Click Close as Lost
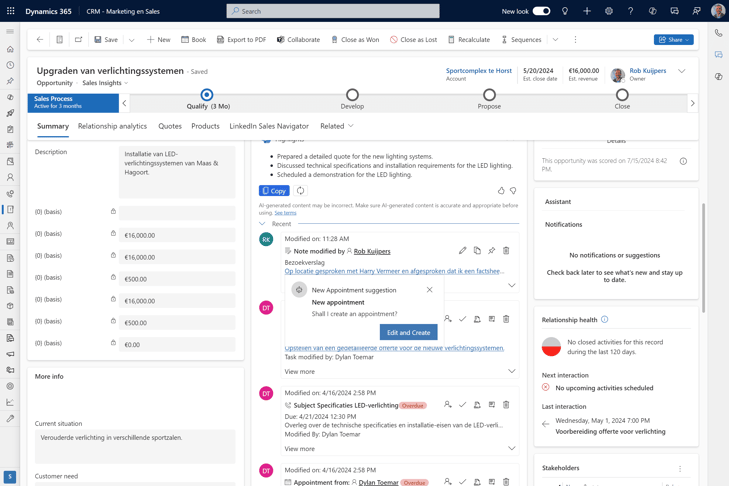The width and height of the screenshot is (729, 486). point(413,40)
